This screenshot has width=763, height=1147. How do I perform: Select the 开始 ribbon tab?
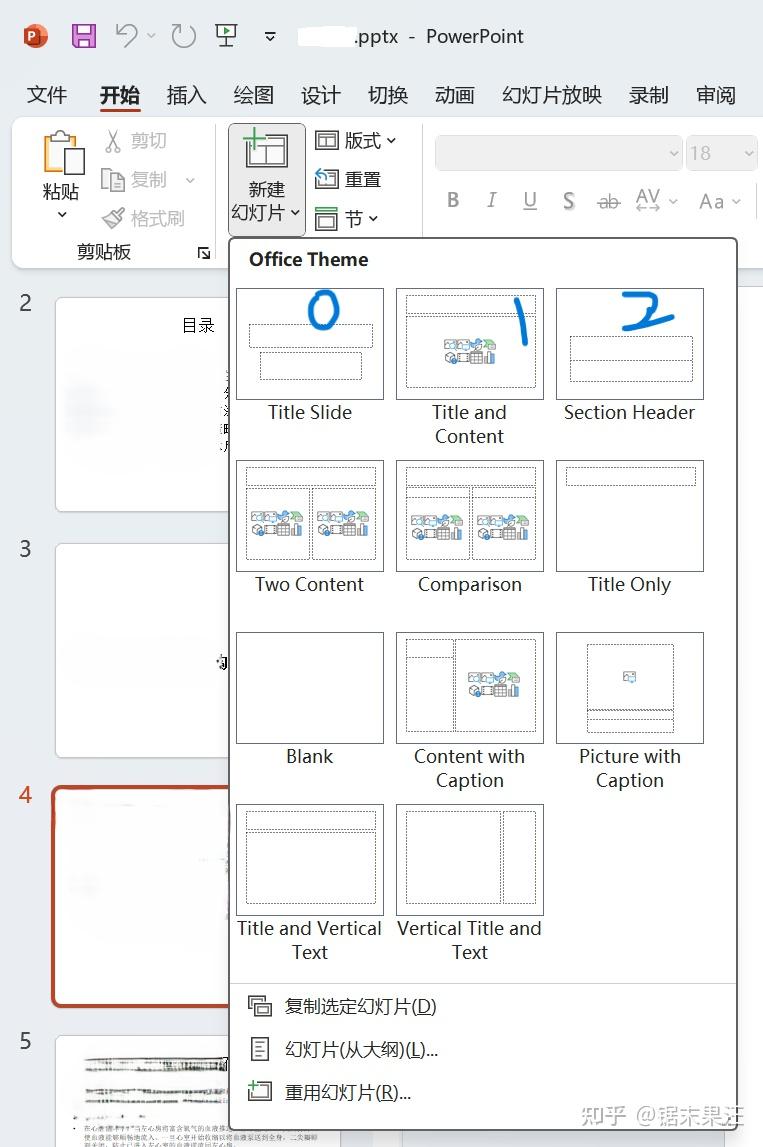pos(120,95)
